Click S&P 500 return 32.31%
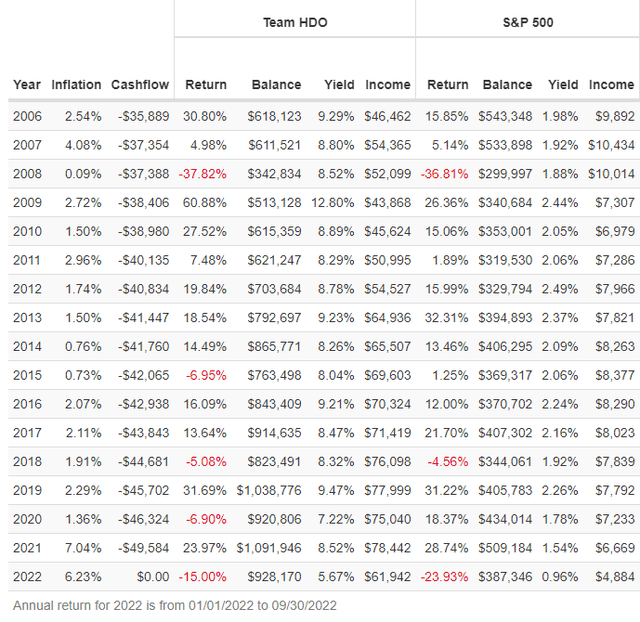 point(447,318)
